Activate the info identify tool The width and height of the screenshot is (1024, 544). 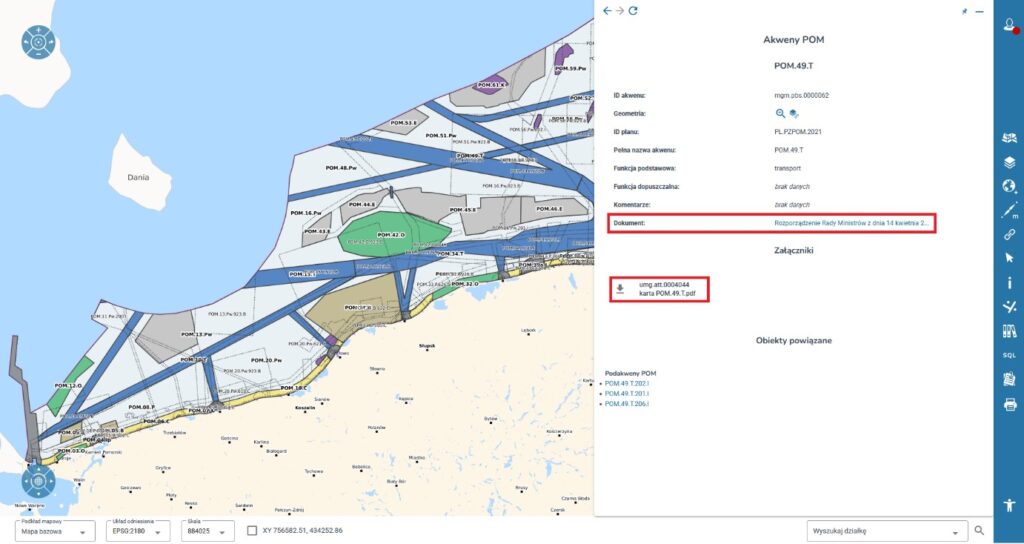tap(1009, 283)
